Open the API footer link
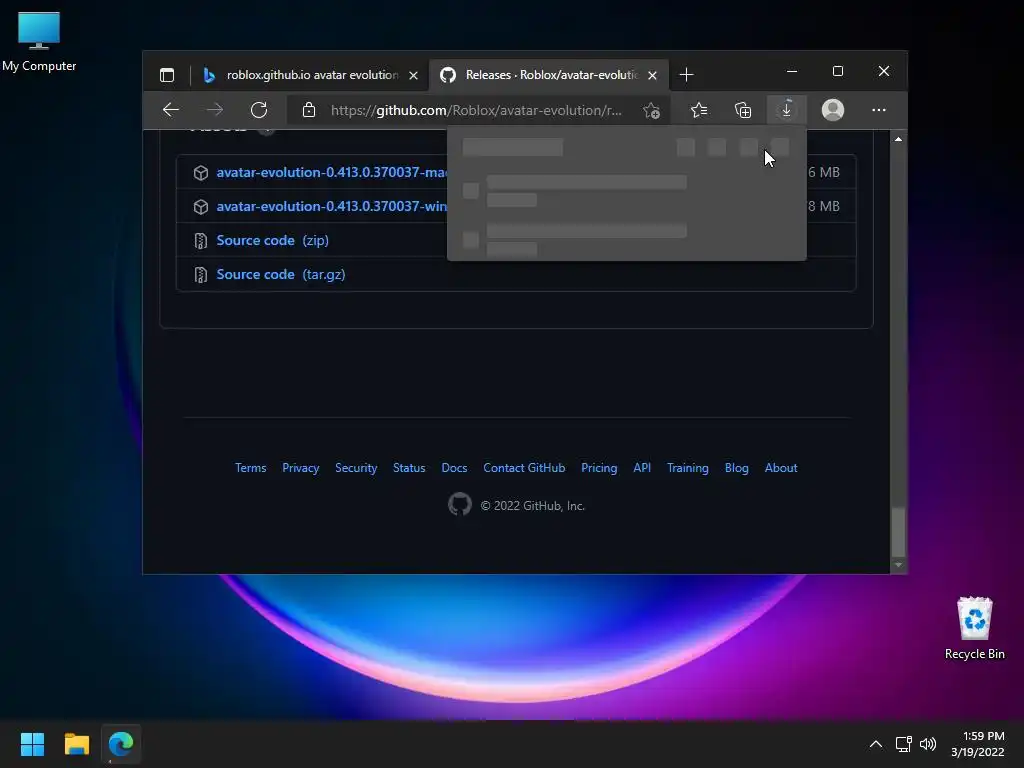Image resolution: width=1024 pixels, height=768 pixels. (x=642, y=468)
